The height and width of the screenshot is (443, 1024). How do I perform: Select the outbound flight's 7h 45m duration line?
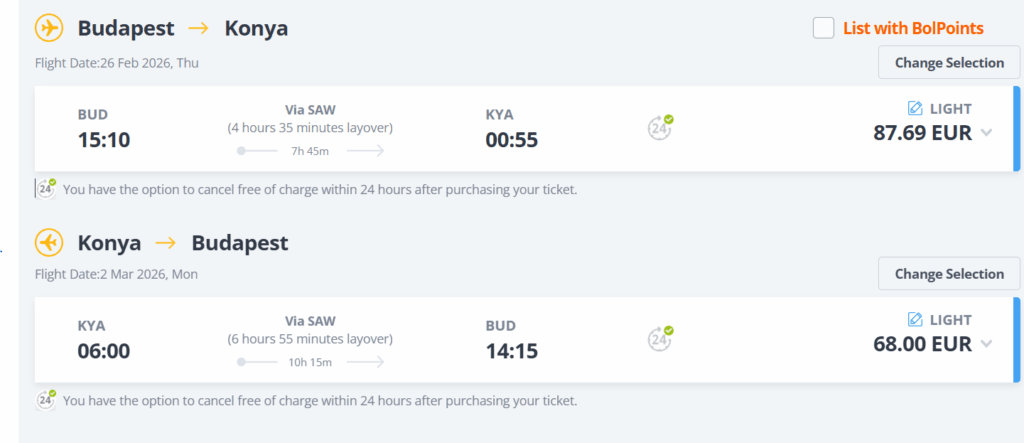[x=310, y=151]
